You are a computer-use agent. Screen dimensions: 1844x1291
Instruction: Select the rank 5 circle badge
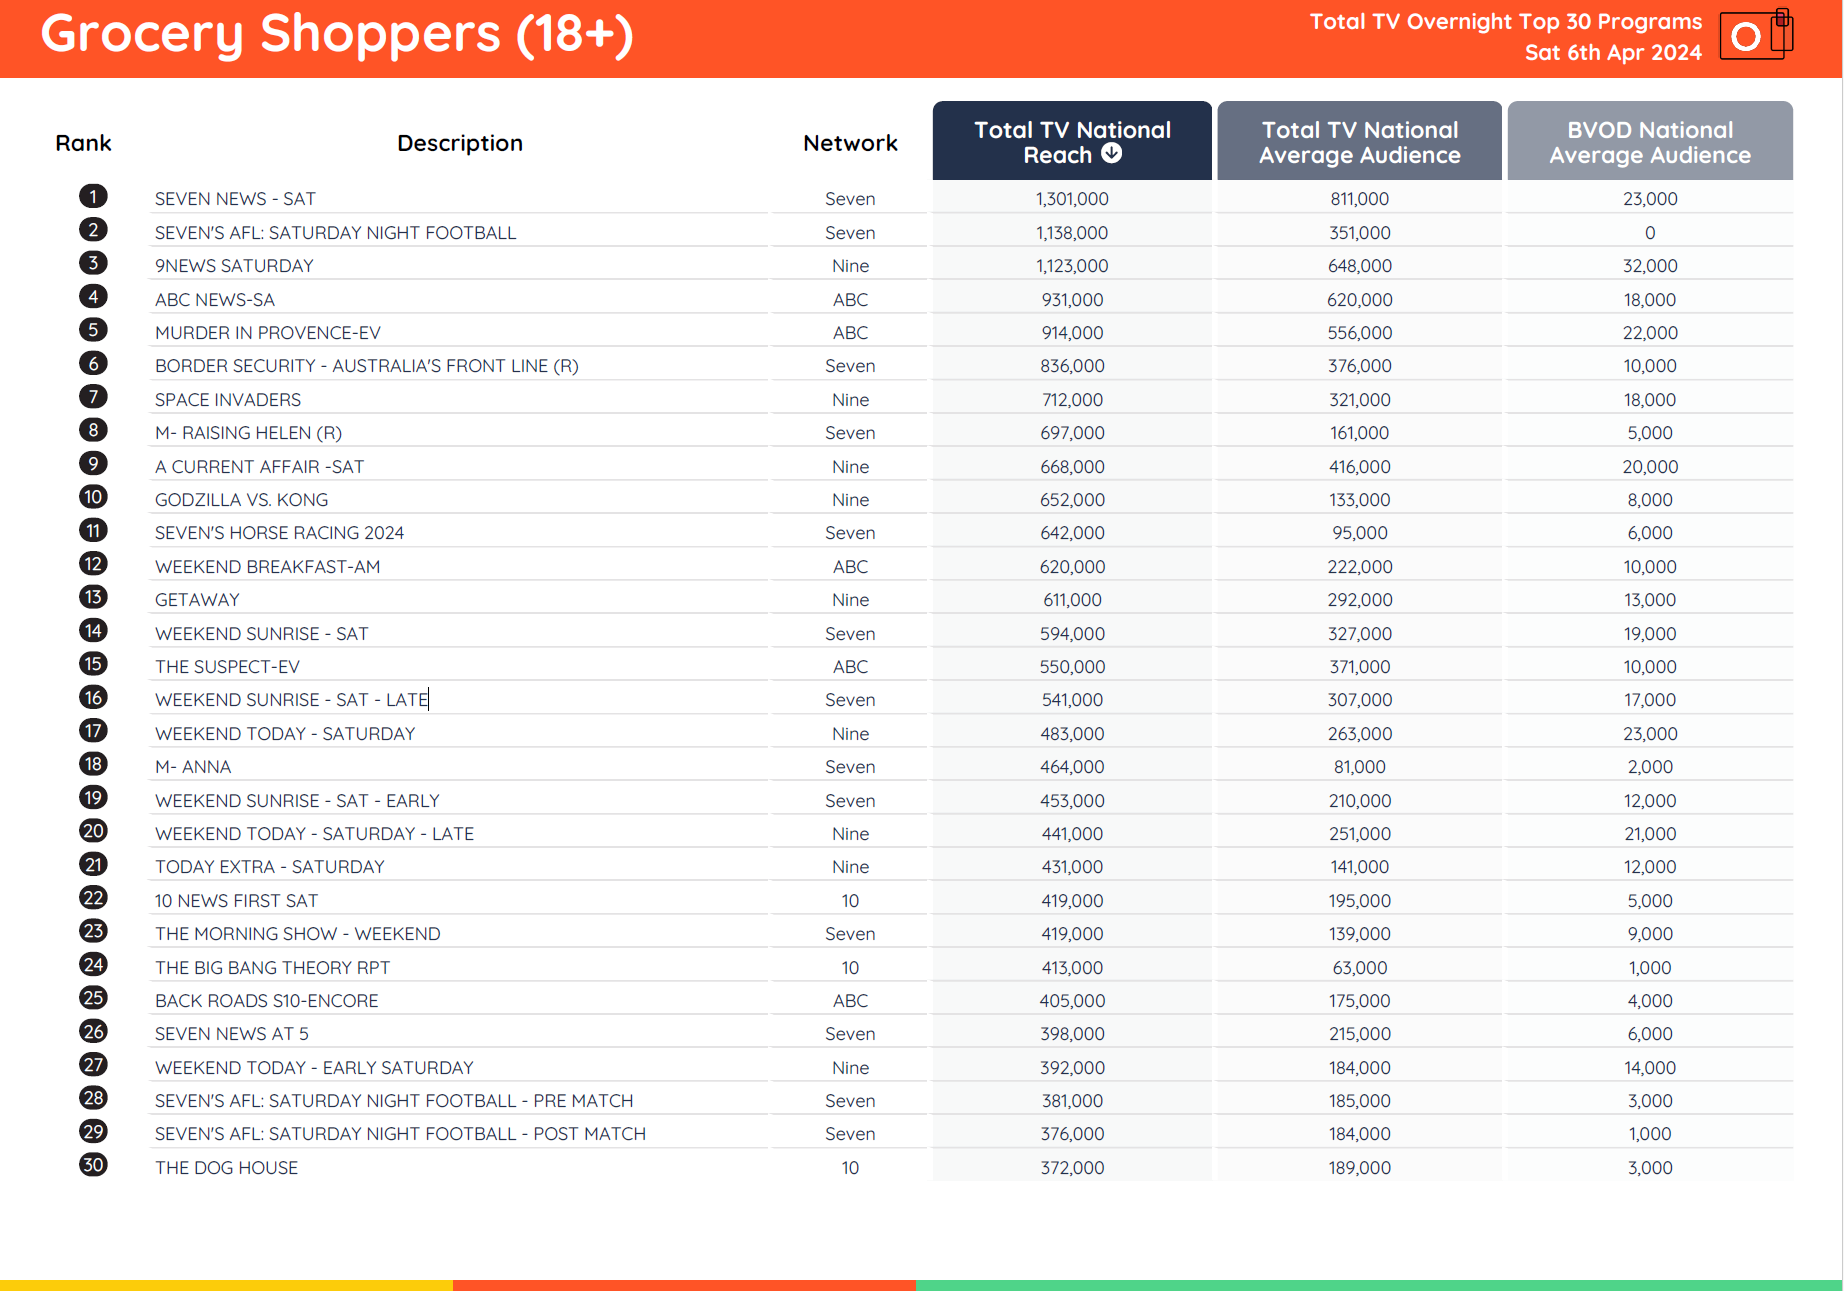(93, 330)
